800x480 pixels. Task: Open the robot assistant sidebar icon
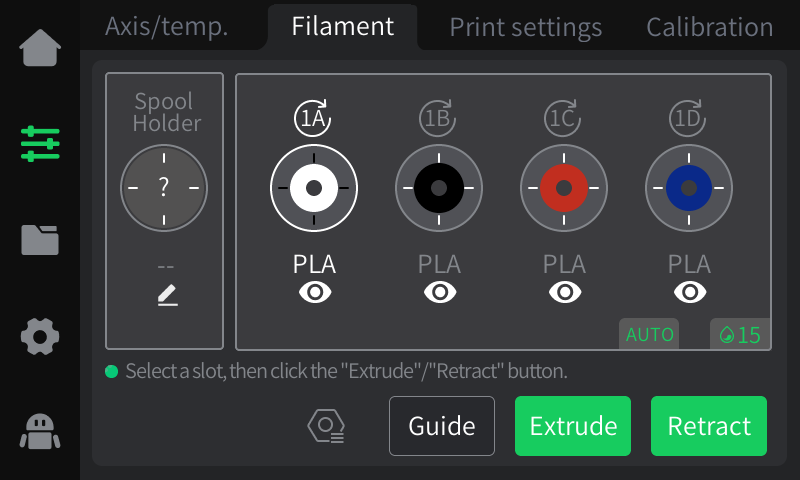pos(40,430)
